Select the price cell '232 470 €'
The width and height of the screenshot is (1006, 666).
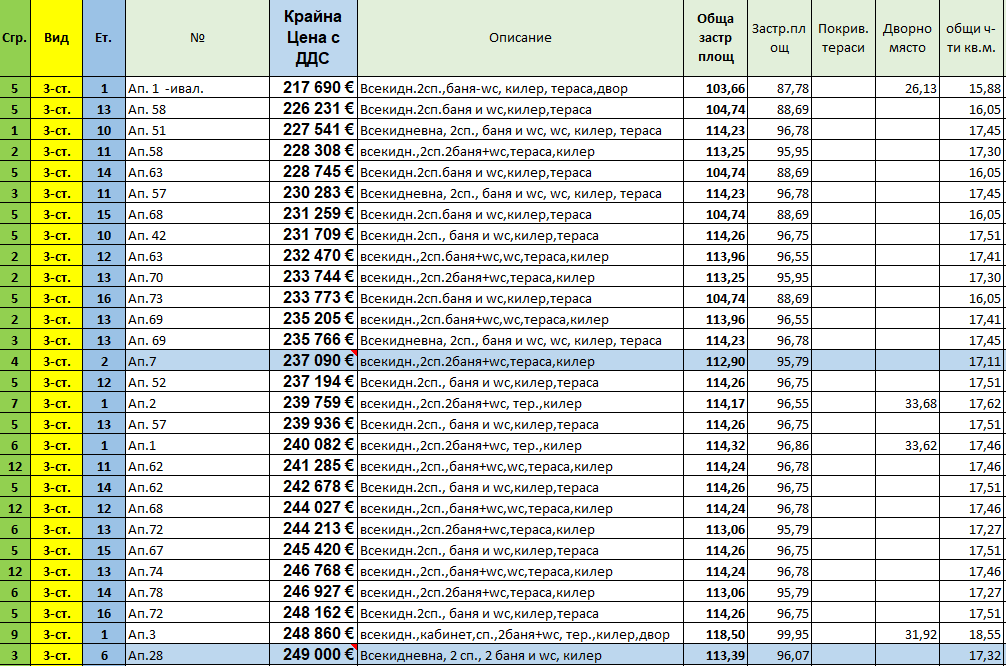click(x=313, y=256)
